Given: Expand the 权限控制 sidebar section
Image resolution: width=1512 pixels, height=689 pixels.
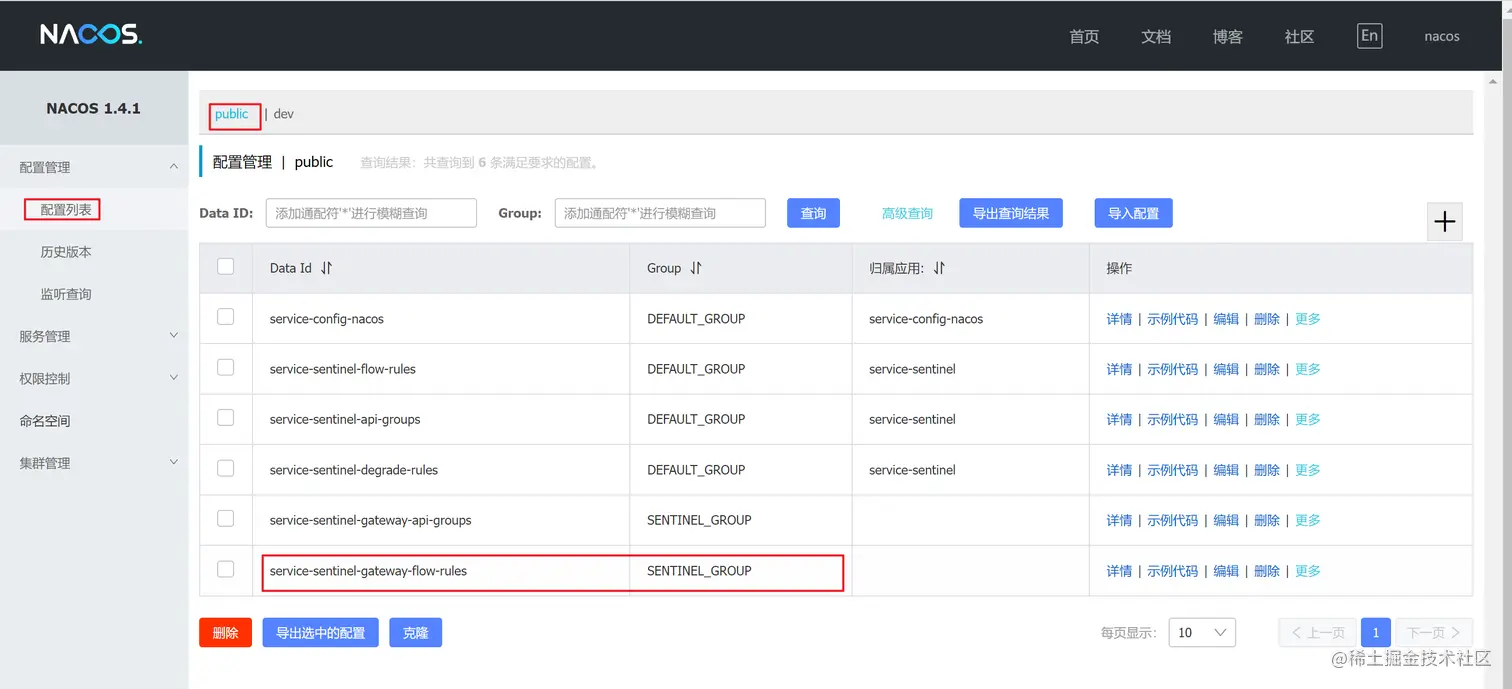Looking at the screenshot, I should 94,378.
